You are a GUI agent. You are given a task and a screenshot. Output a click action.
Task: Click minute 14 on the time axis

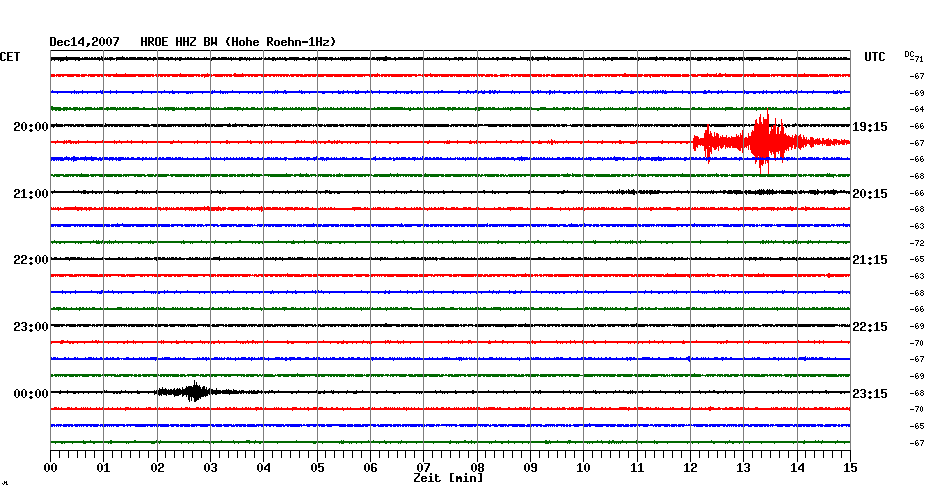797,467
